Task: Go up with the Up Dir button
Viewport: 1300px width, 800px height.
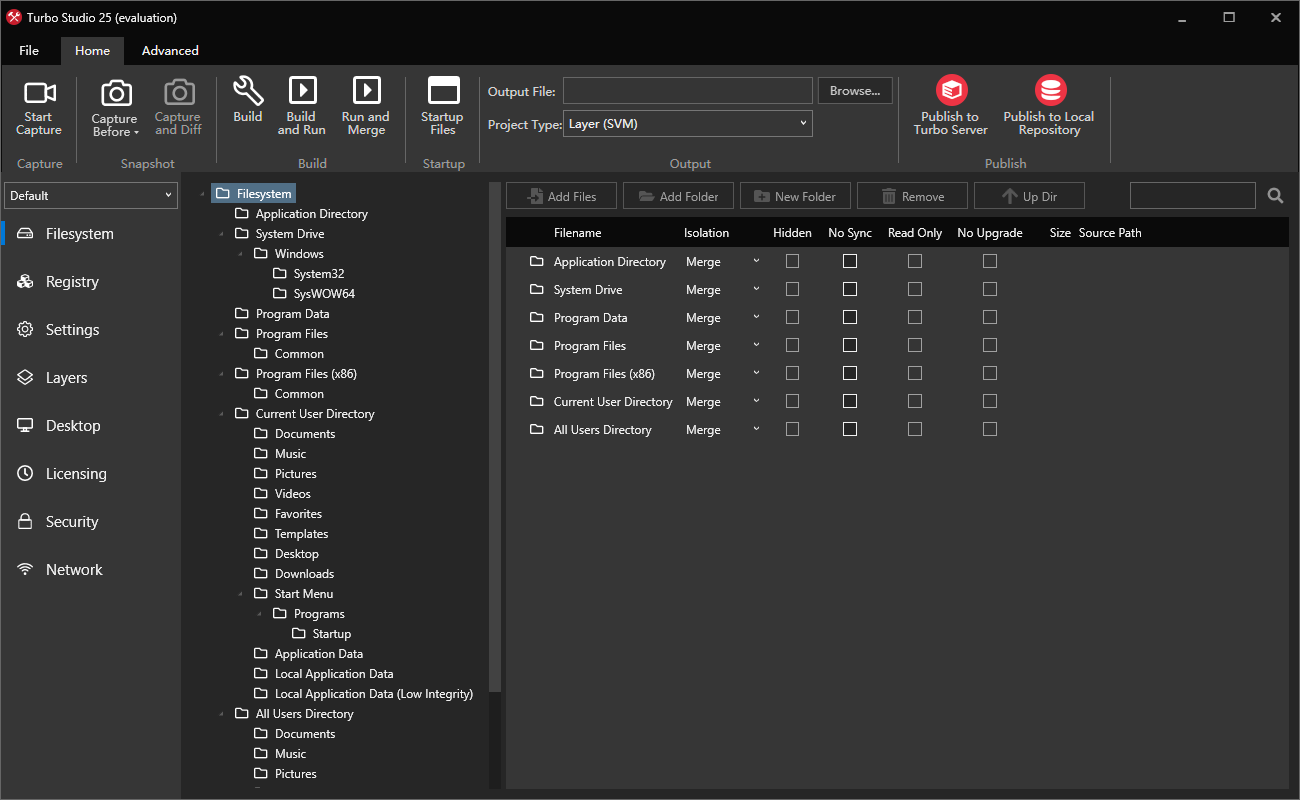Action: pyautogui.click(x=1029, y=196)
